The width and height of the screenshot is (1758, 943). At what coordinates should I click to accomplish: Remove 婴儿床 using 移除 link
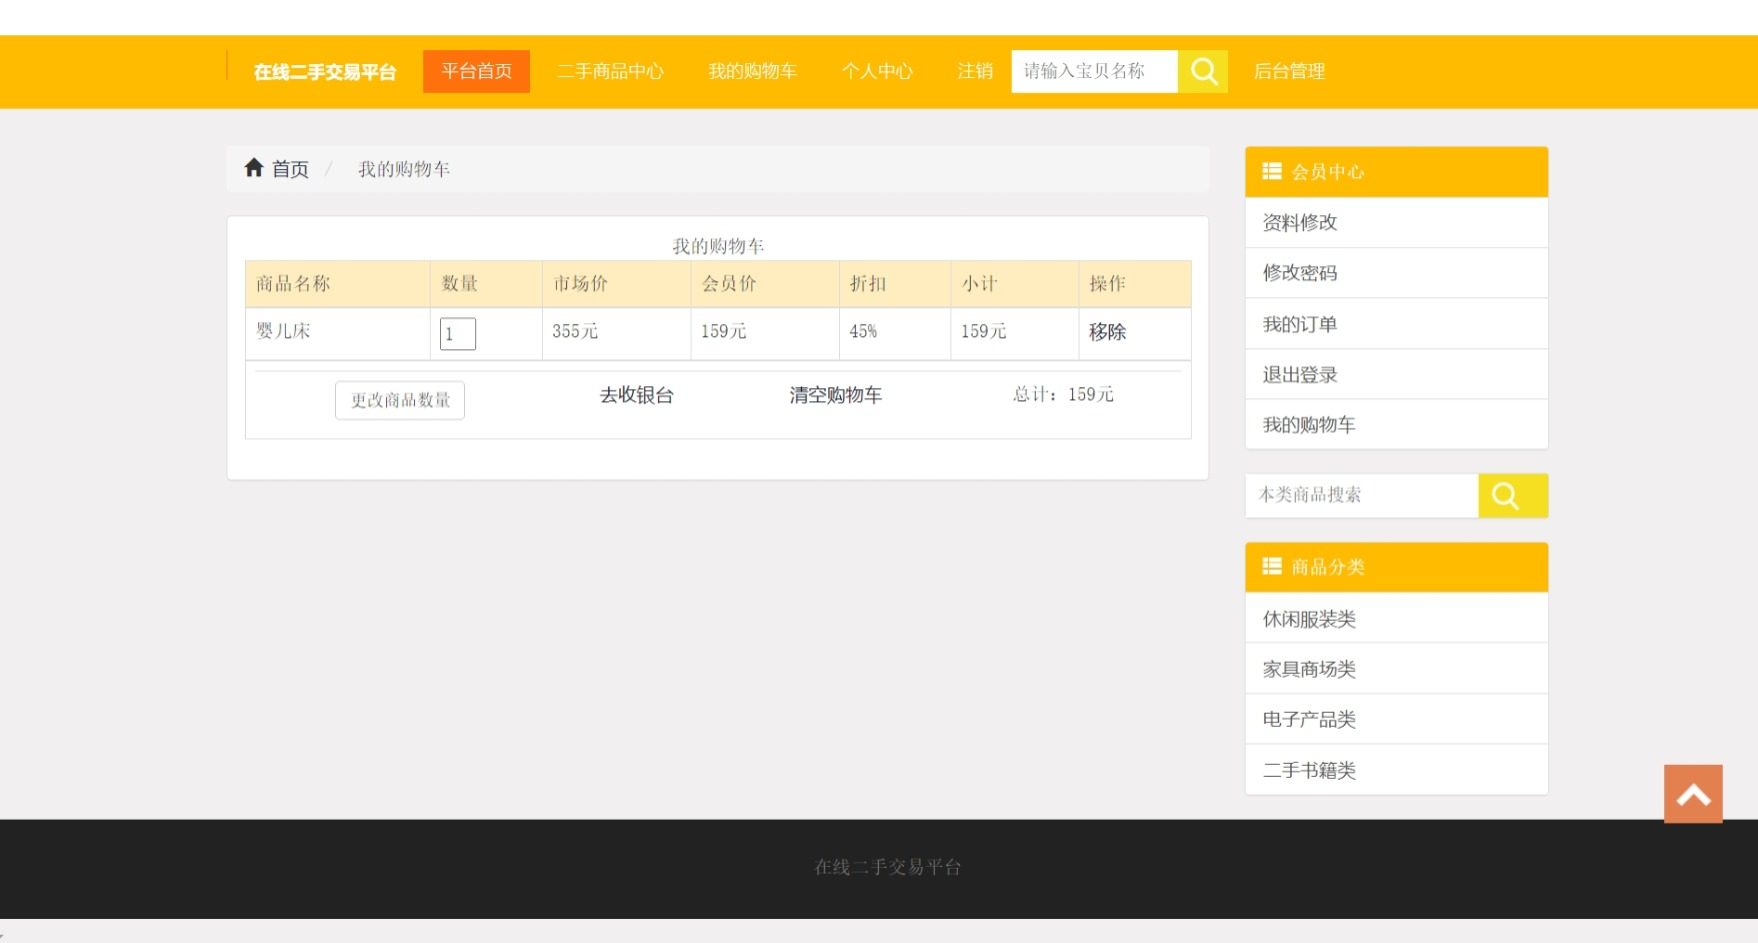(x=1107, y=332)
